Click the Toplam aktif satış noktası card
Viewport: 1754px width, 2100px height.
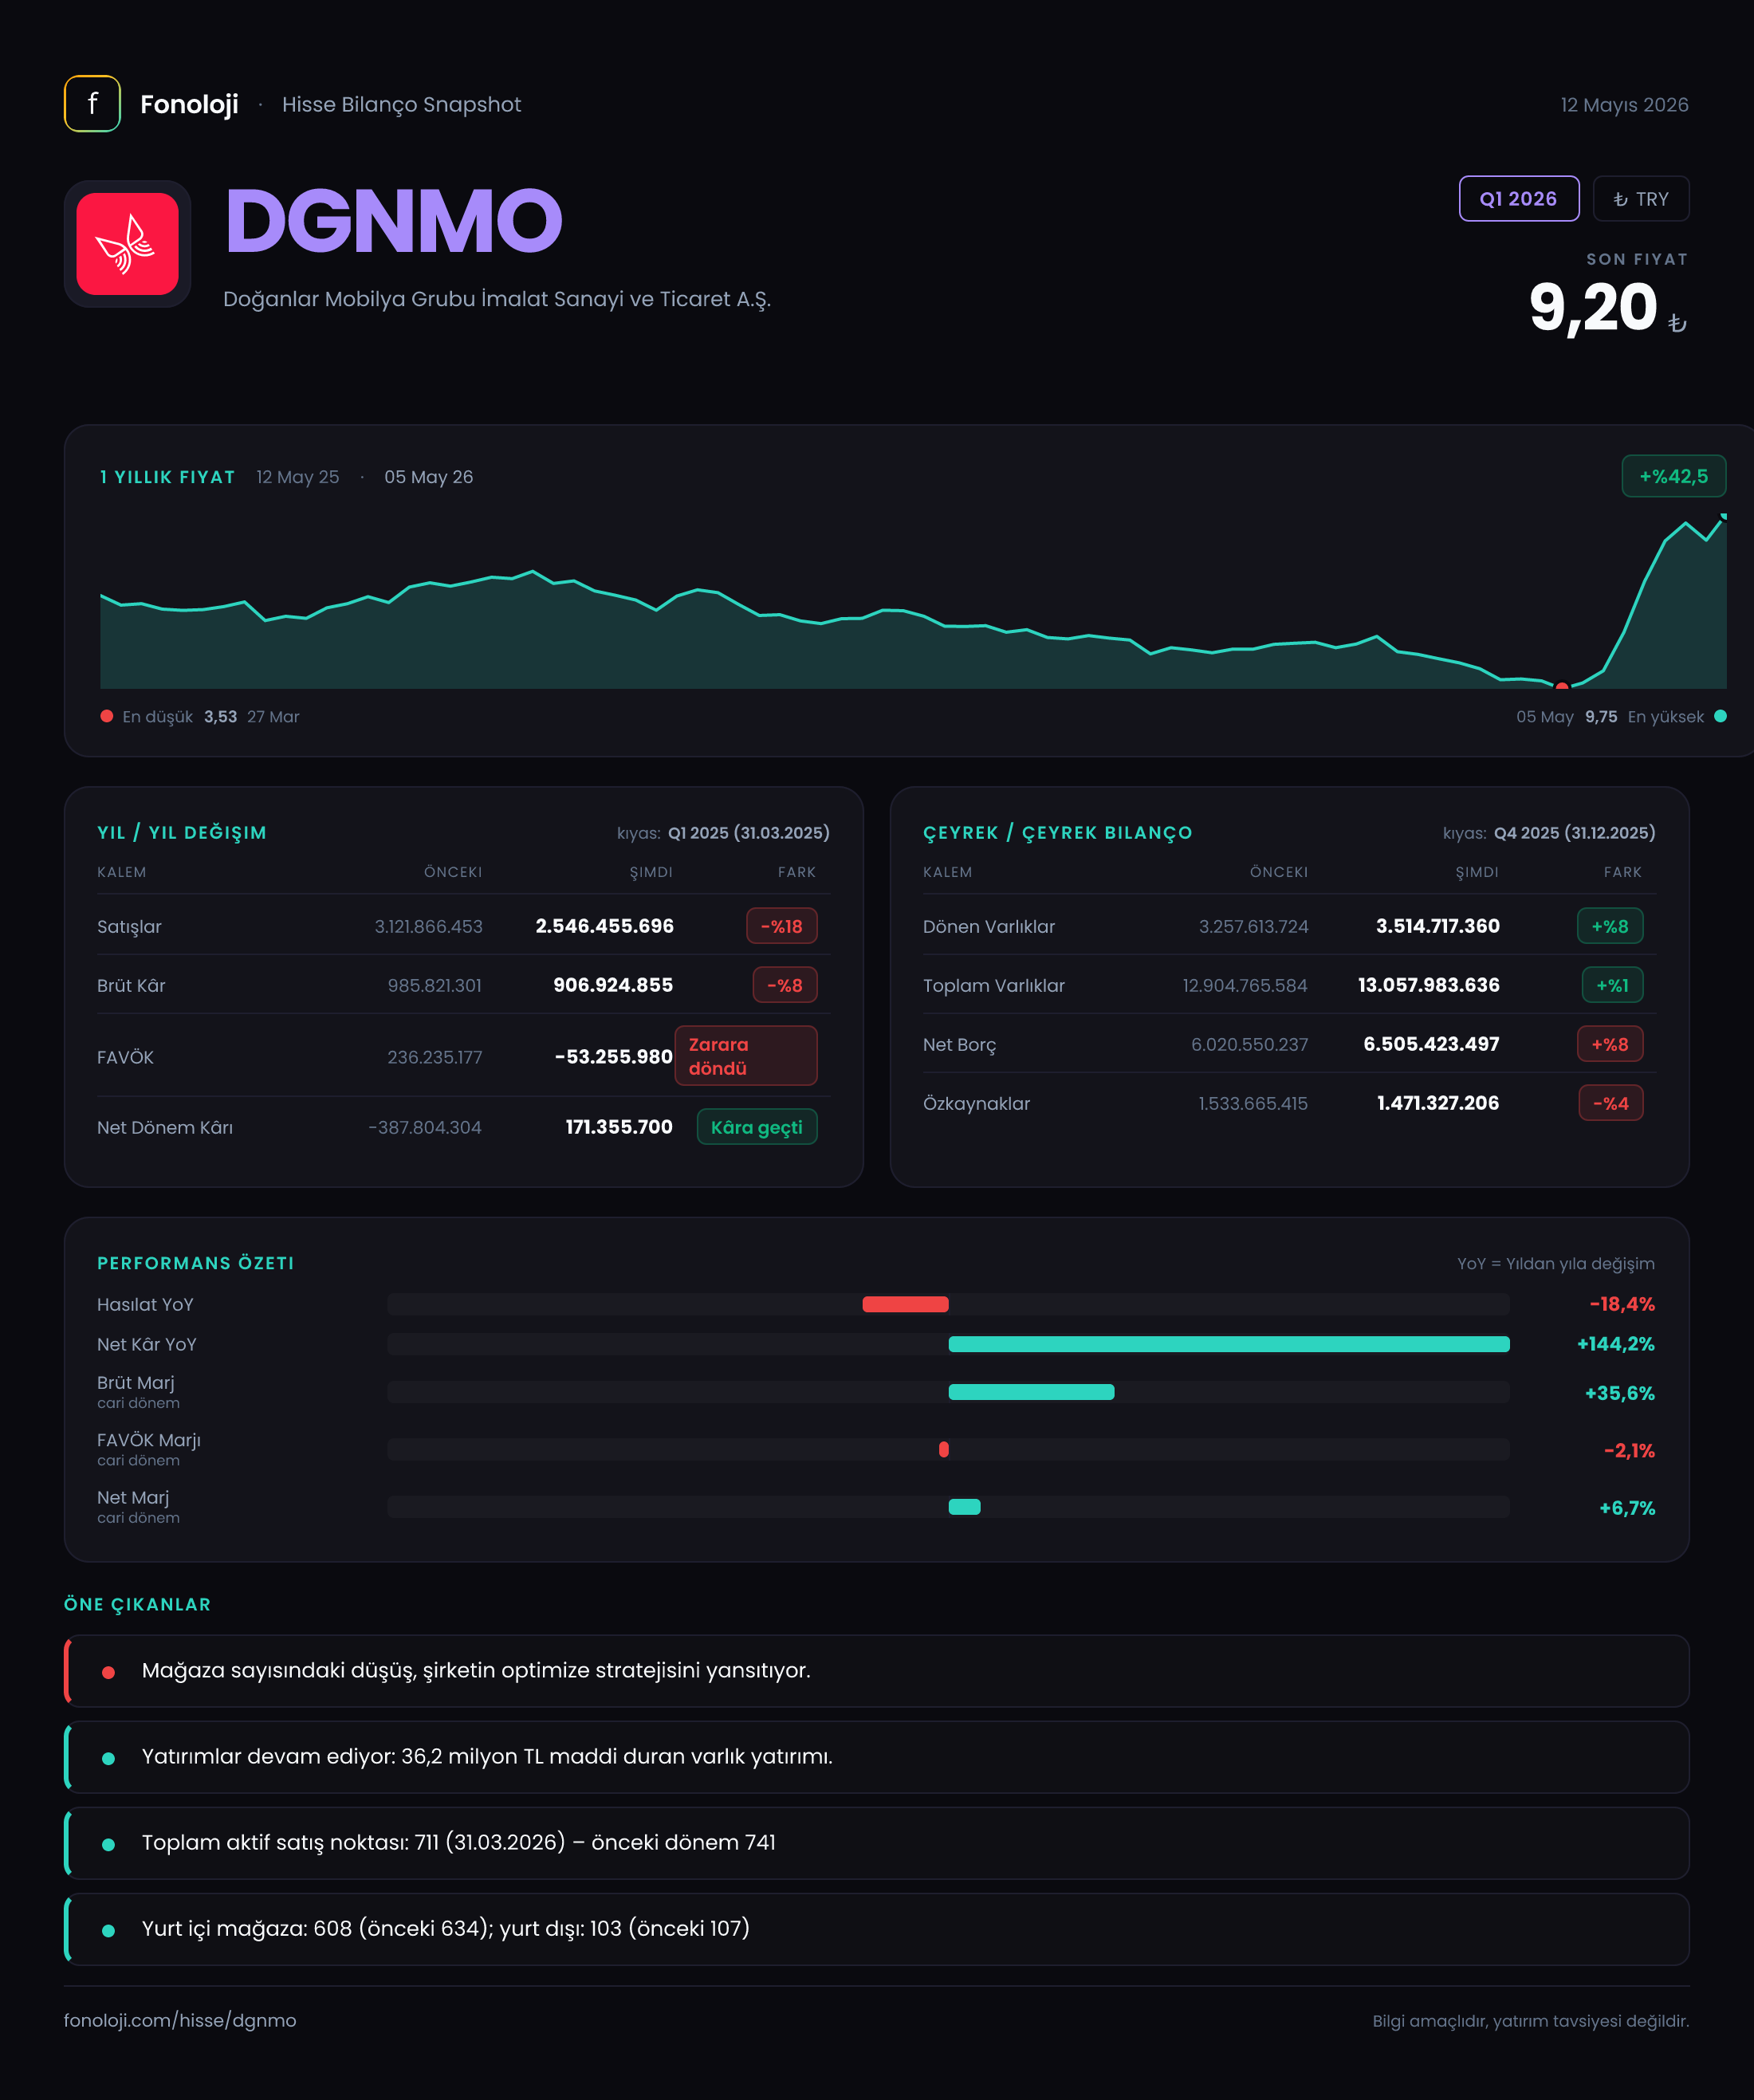pos(877,1843)
